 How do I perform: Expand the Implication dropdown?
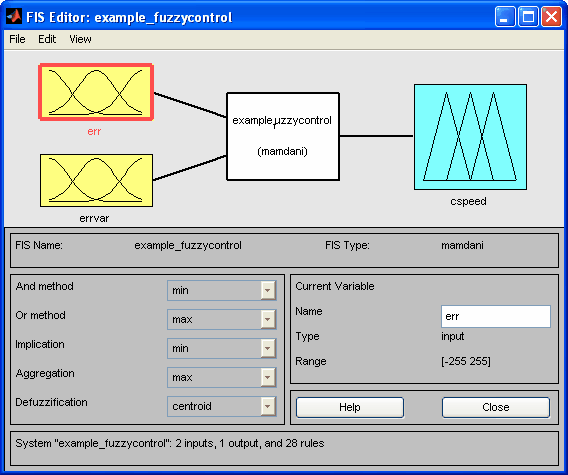click(222, 348)
